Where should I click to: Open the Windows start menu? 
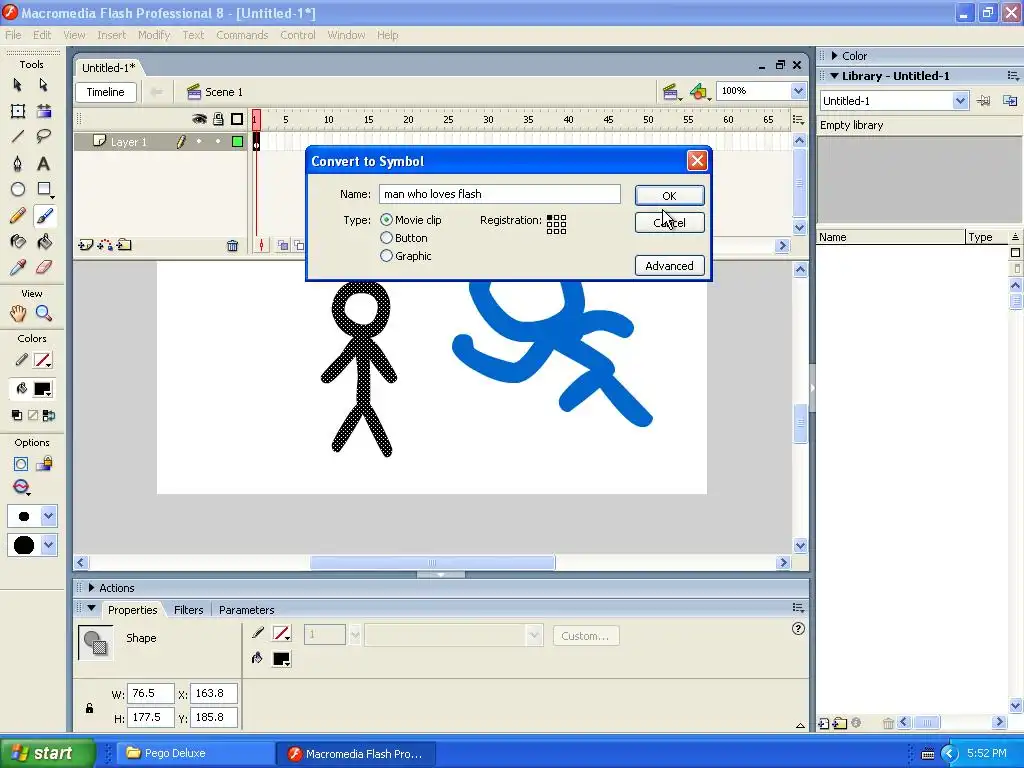click(47, 753)
